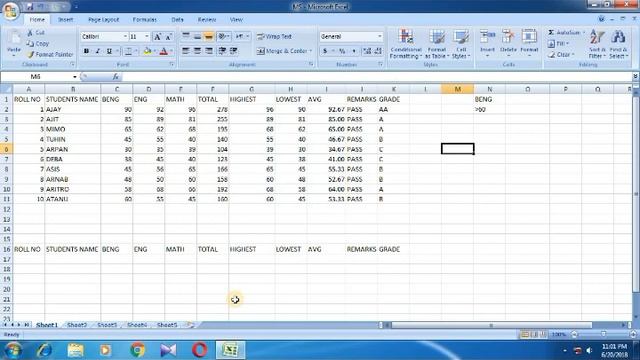Click the horizontal scrollbar
The width and height of the screenshot is (640, 360).
(491, 325)
